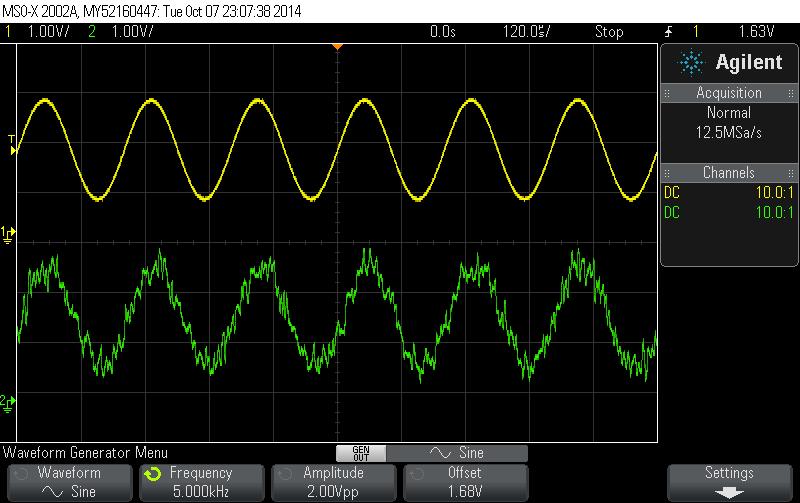
Task: Select the Frequency 5.000kHz softkey
Action: point(202,483)
